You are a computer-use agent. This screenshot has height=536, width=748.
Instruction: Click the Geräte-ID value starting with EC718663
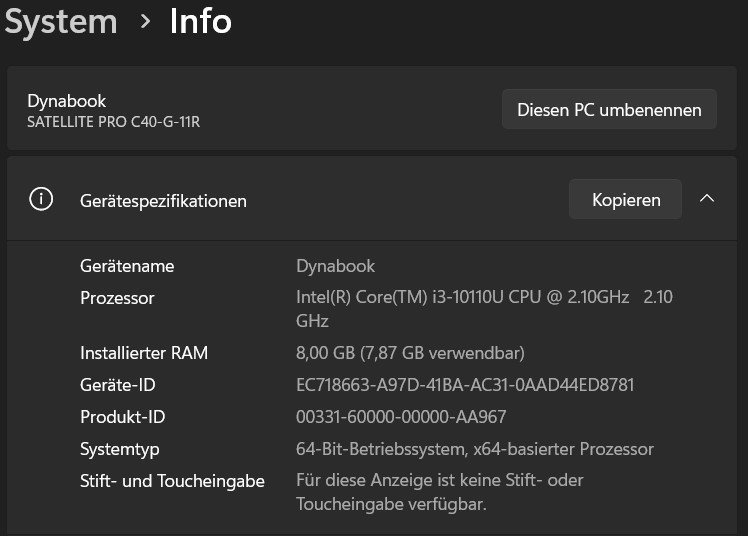(465, 385)
